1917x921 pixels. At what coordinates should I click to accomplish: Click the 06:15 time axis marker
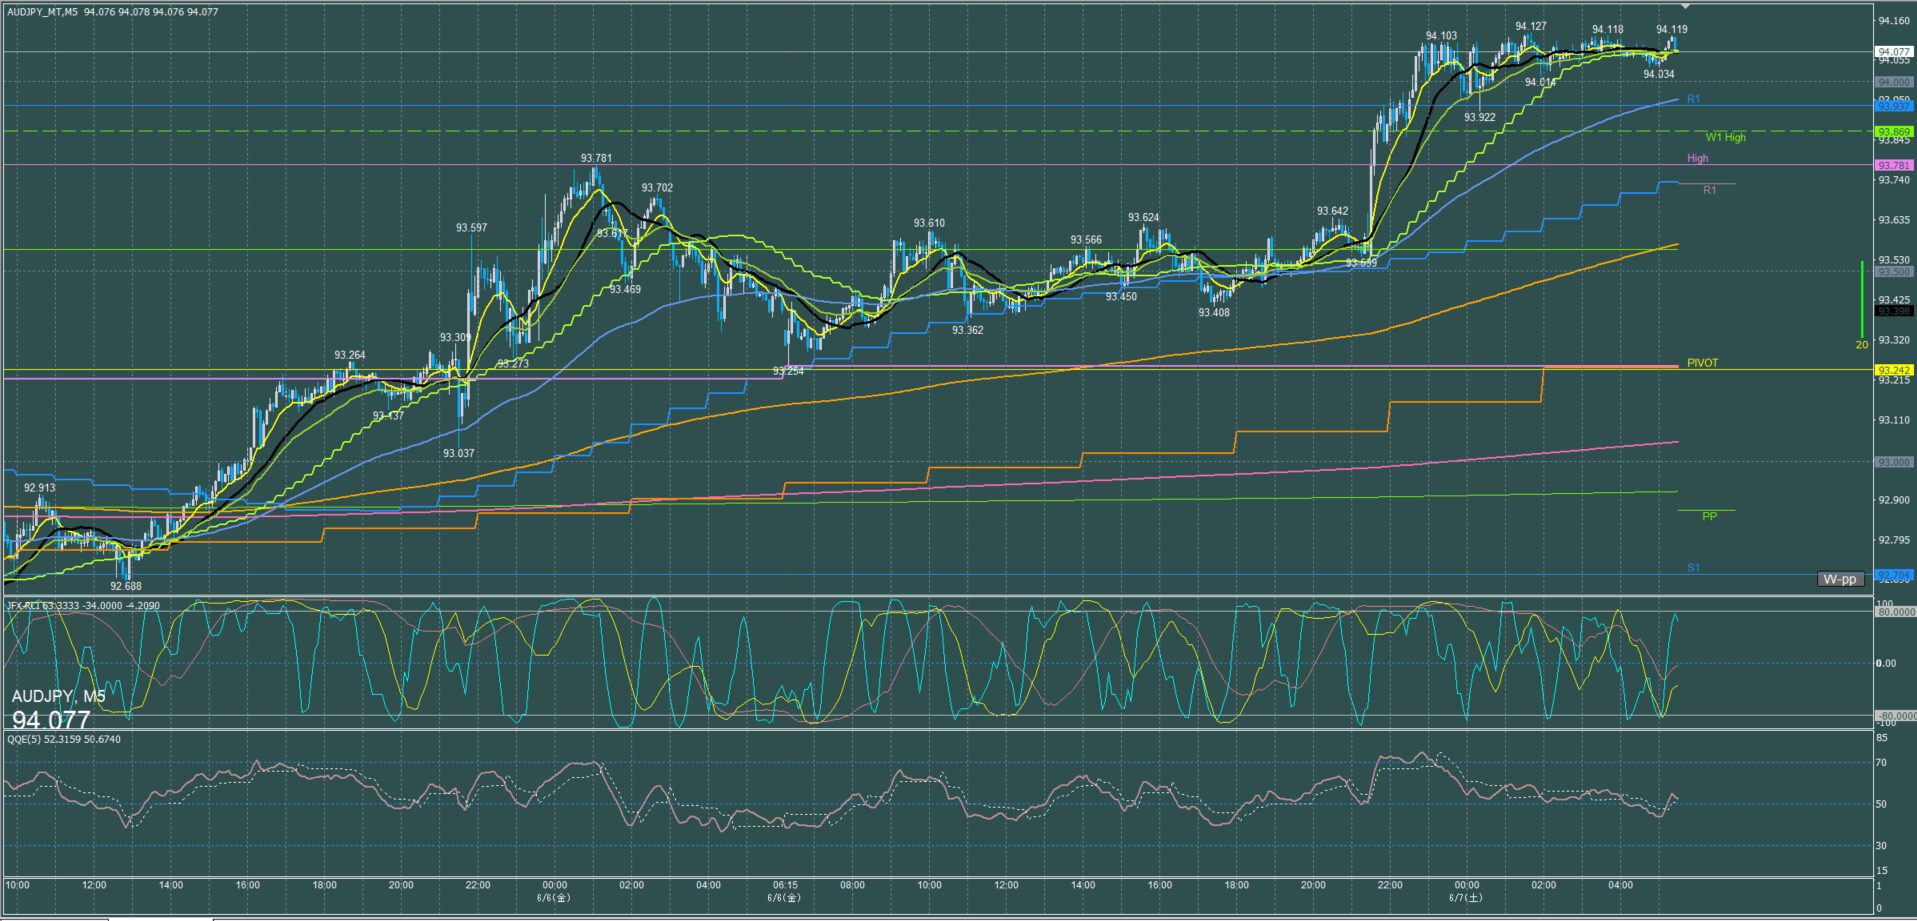coord(785,885)
